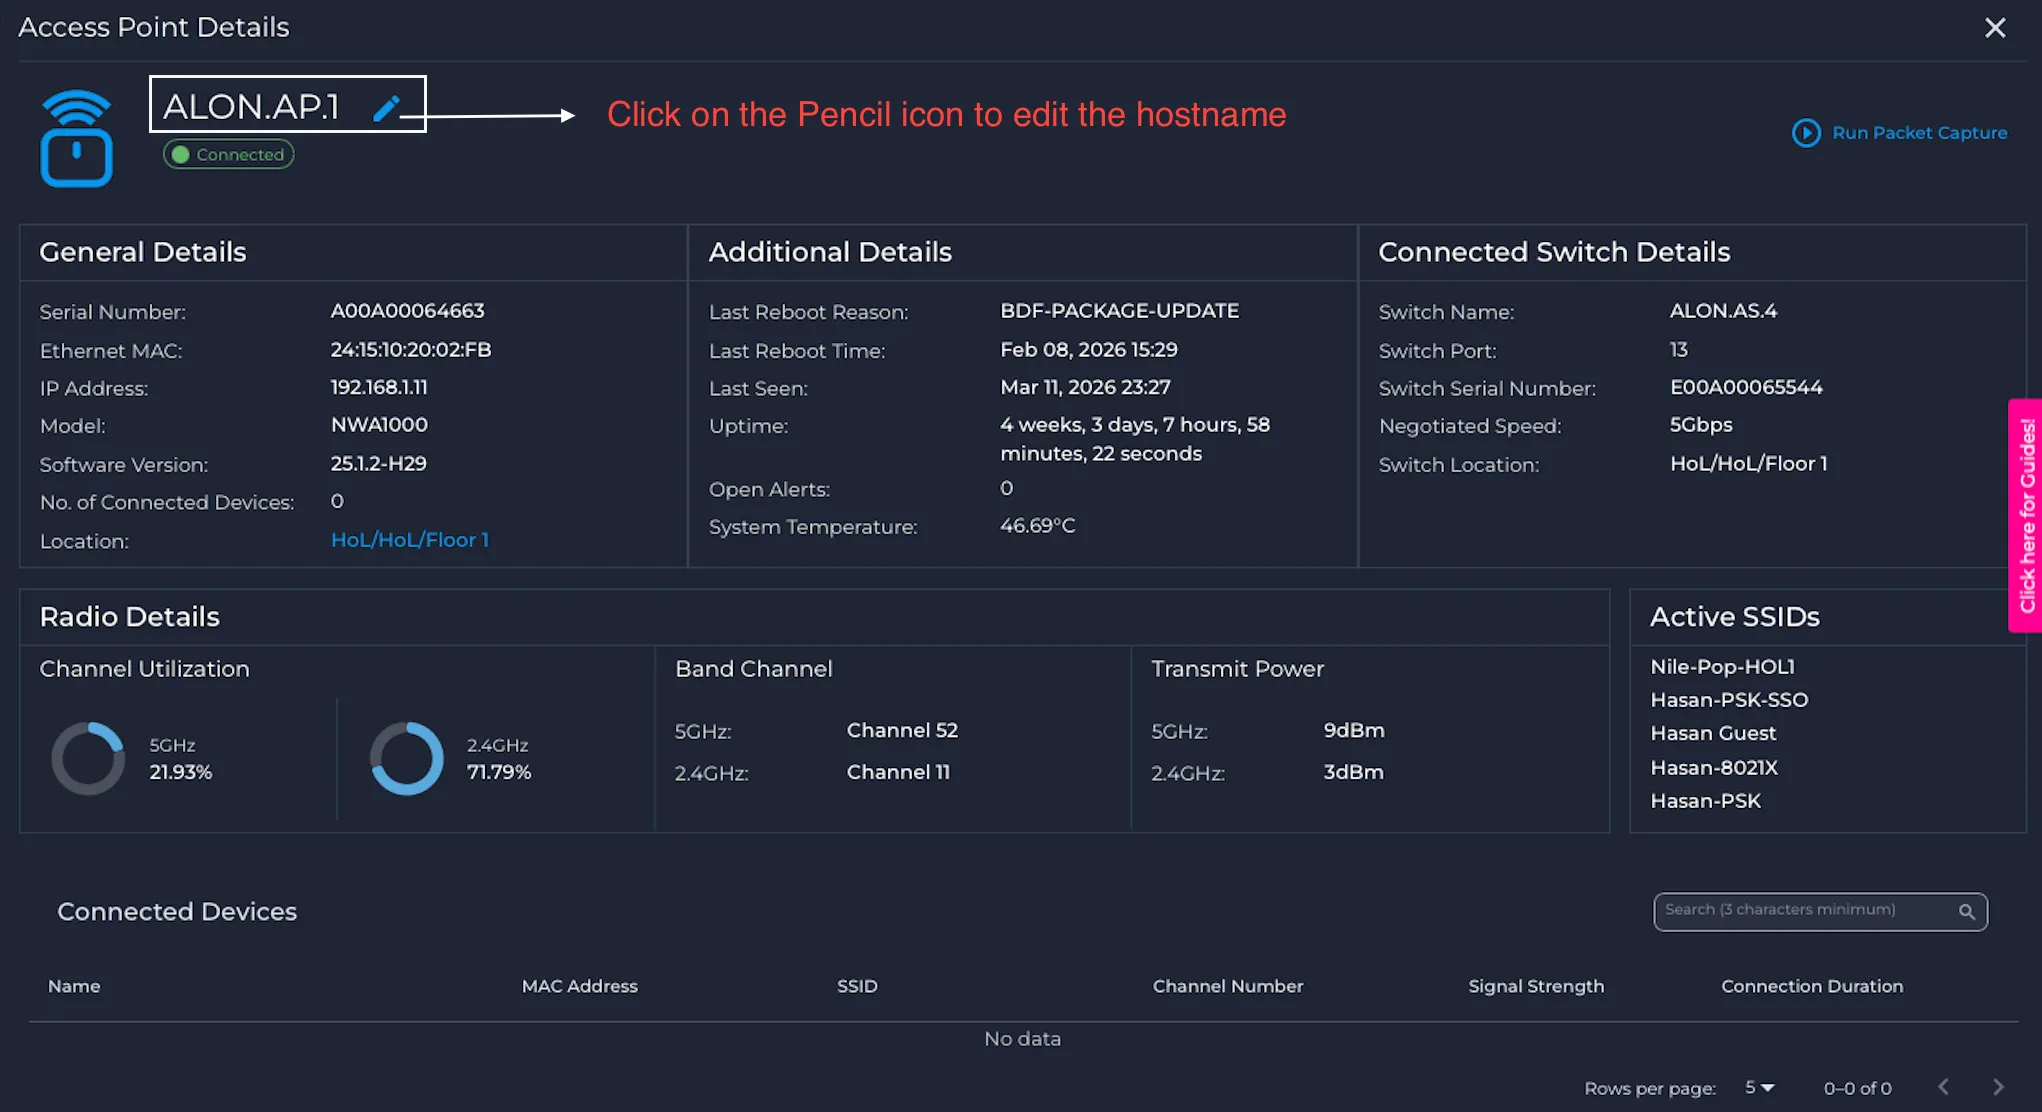This screenshot has height=1112, width=2042.
Task: Click the 5GHz Channel 52 value
Action: [x=902, y=730]
